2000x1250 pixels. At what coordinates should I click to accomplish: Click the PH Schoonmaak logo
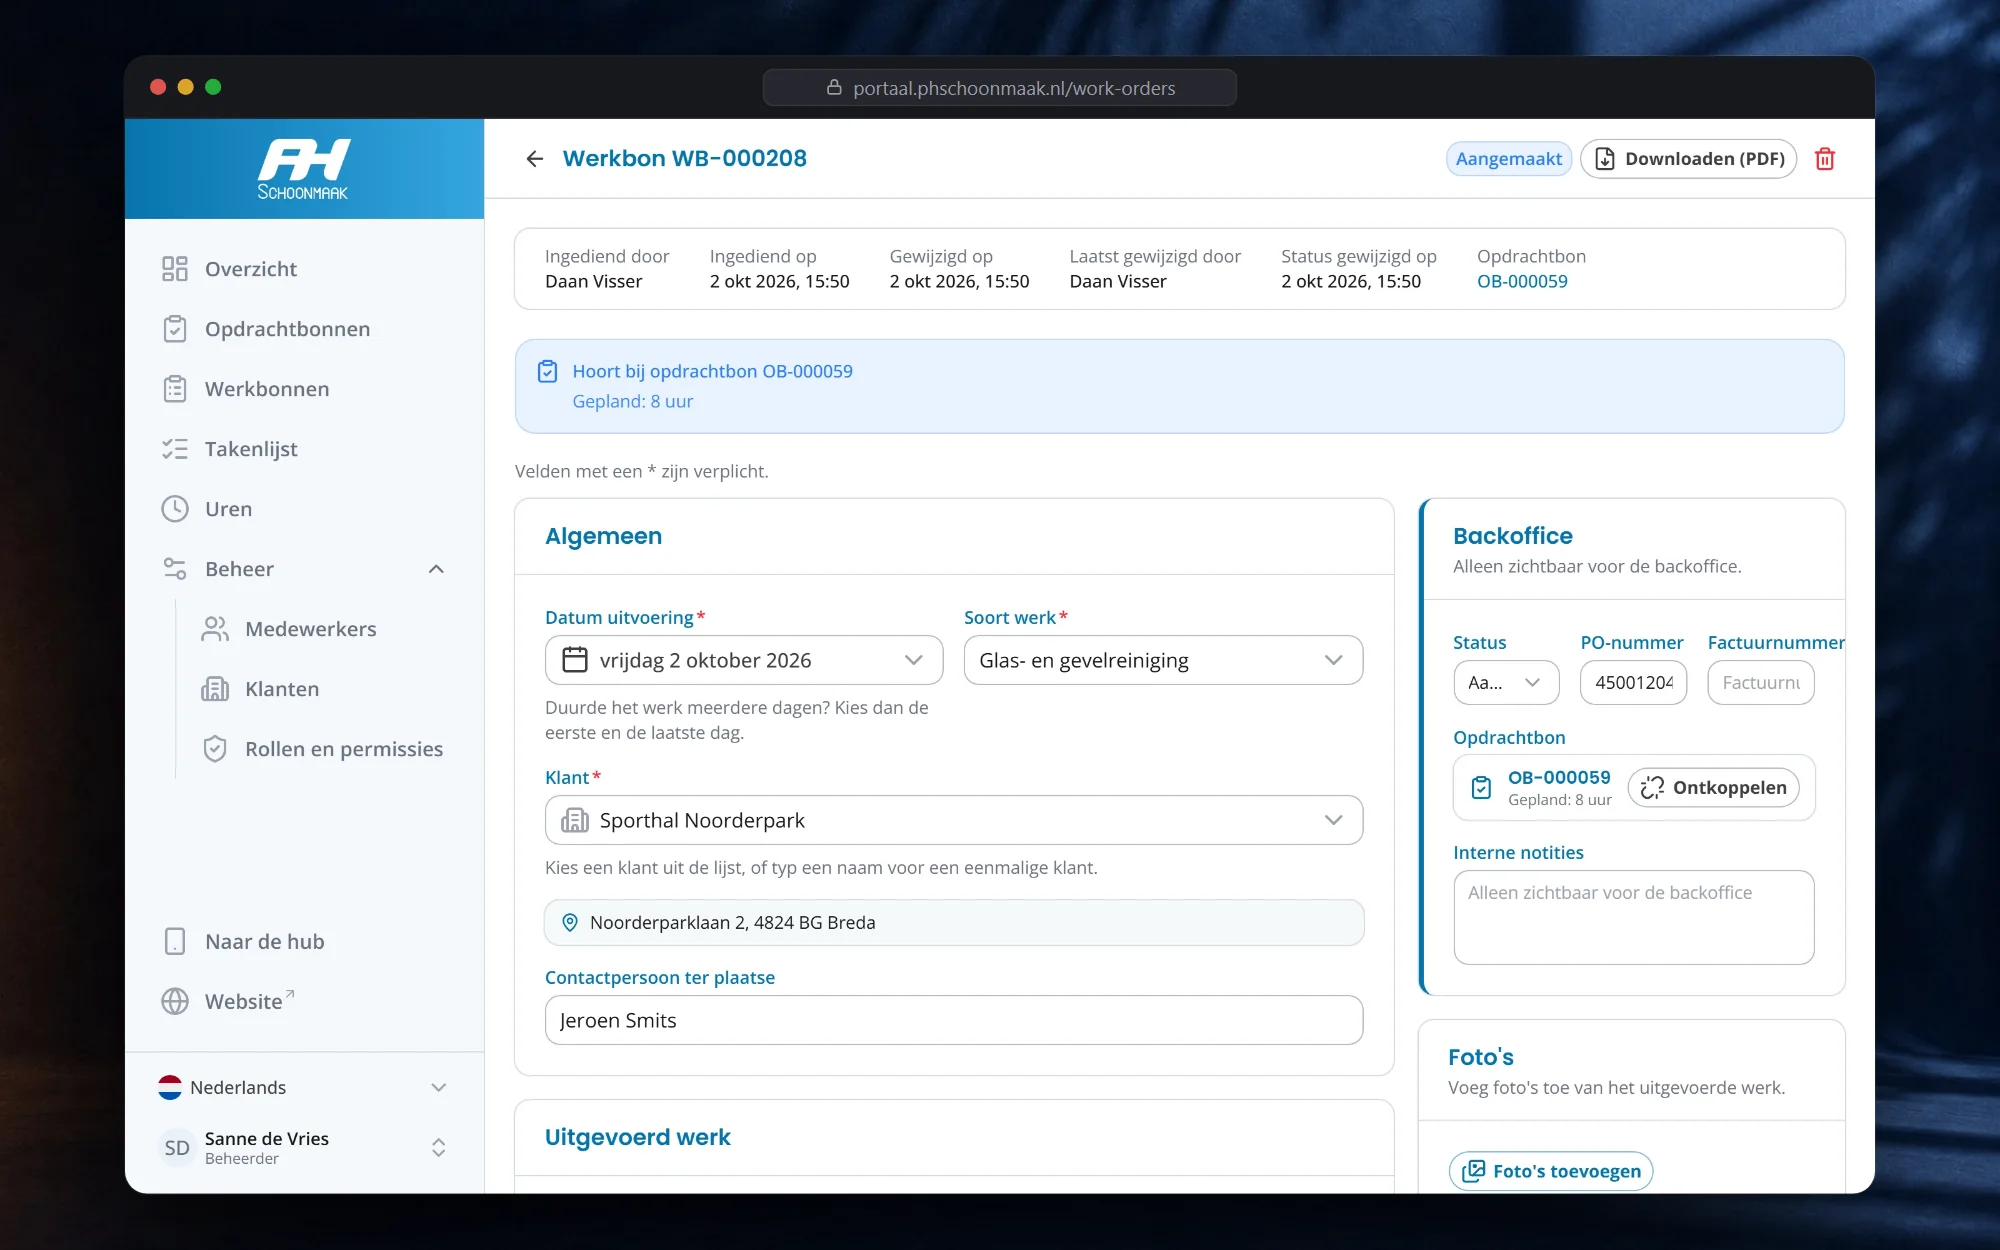tap(304, 169)
